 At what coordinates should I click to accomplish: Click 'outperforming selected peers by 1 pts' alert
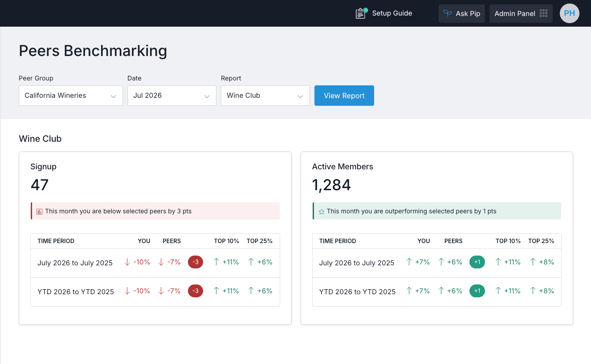(x=437, y=211)
